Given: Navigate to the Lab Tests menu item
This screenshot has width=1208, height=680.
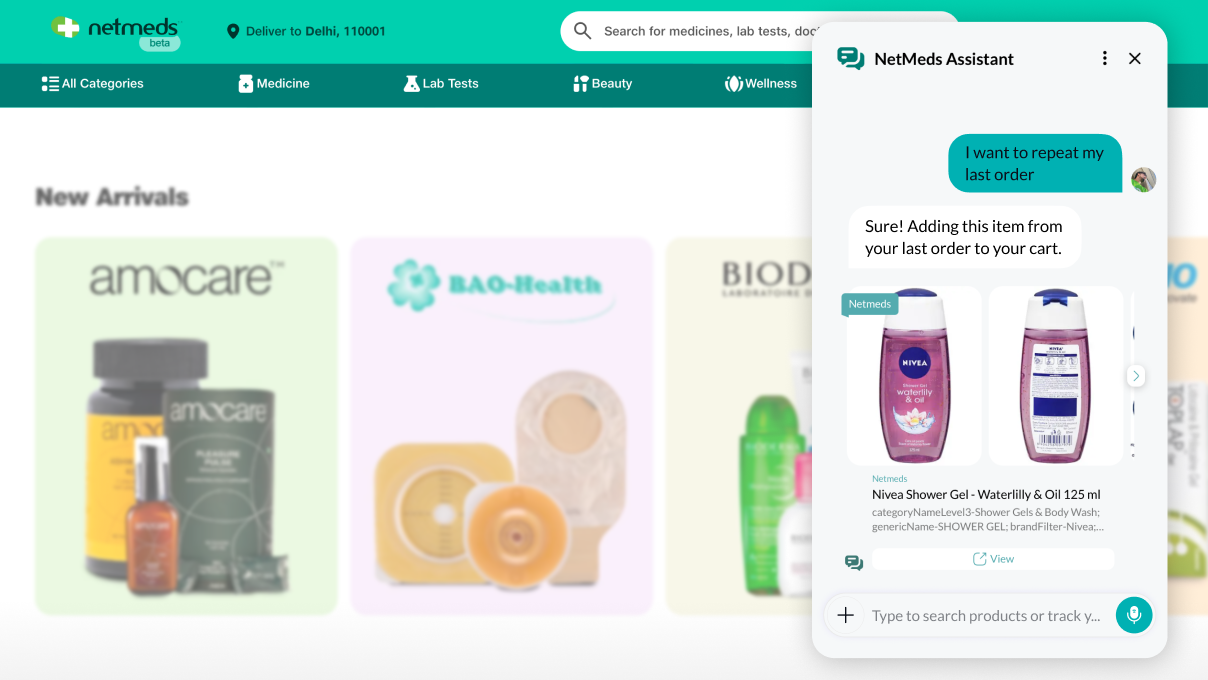Looking at the screenshot, I should click(x=441, y=84).
